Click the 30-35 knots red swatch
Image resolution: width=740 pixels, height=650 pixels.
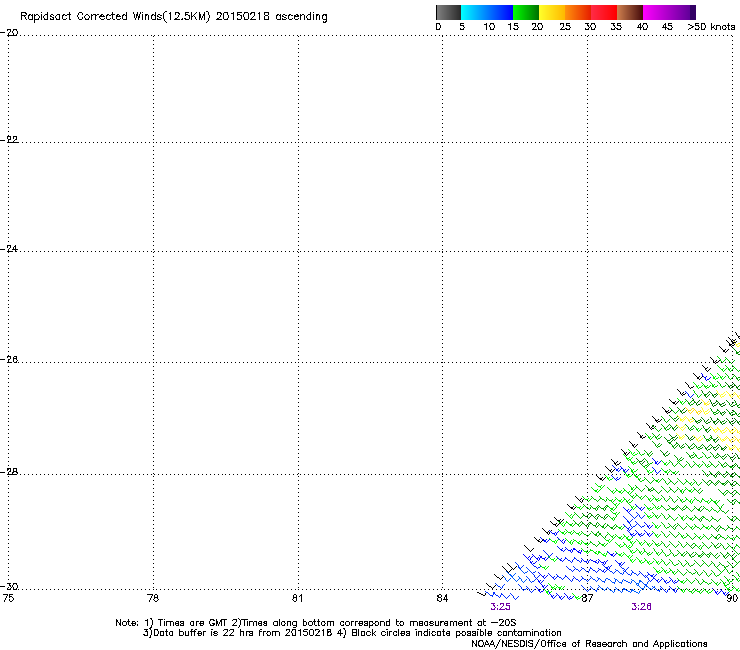(604, 12)
